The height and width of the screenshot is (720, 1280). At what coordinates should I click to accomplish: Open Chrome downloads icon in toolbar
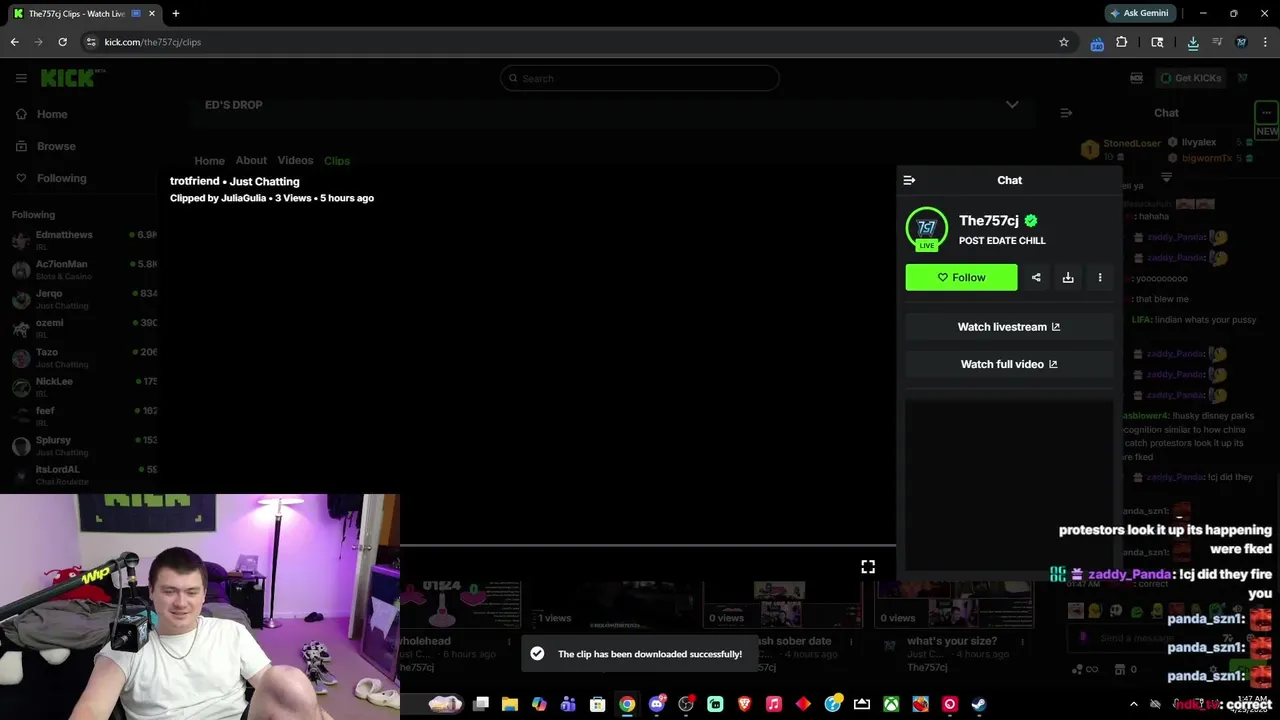coord(1193,42)
